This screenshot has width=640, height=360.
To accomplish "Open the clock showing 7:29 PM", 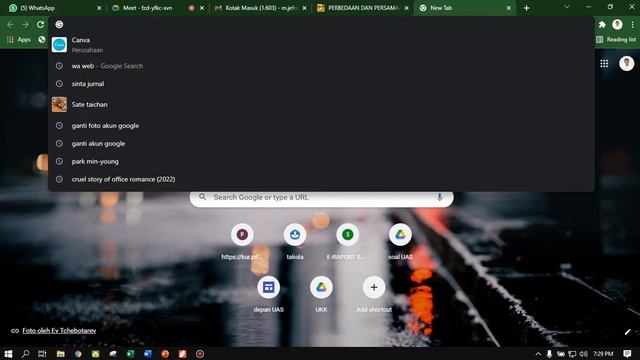I will click(x=603, y=353).
